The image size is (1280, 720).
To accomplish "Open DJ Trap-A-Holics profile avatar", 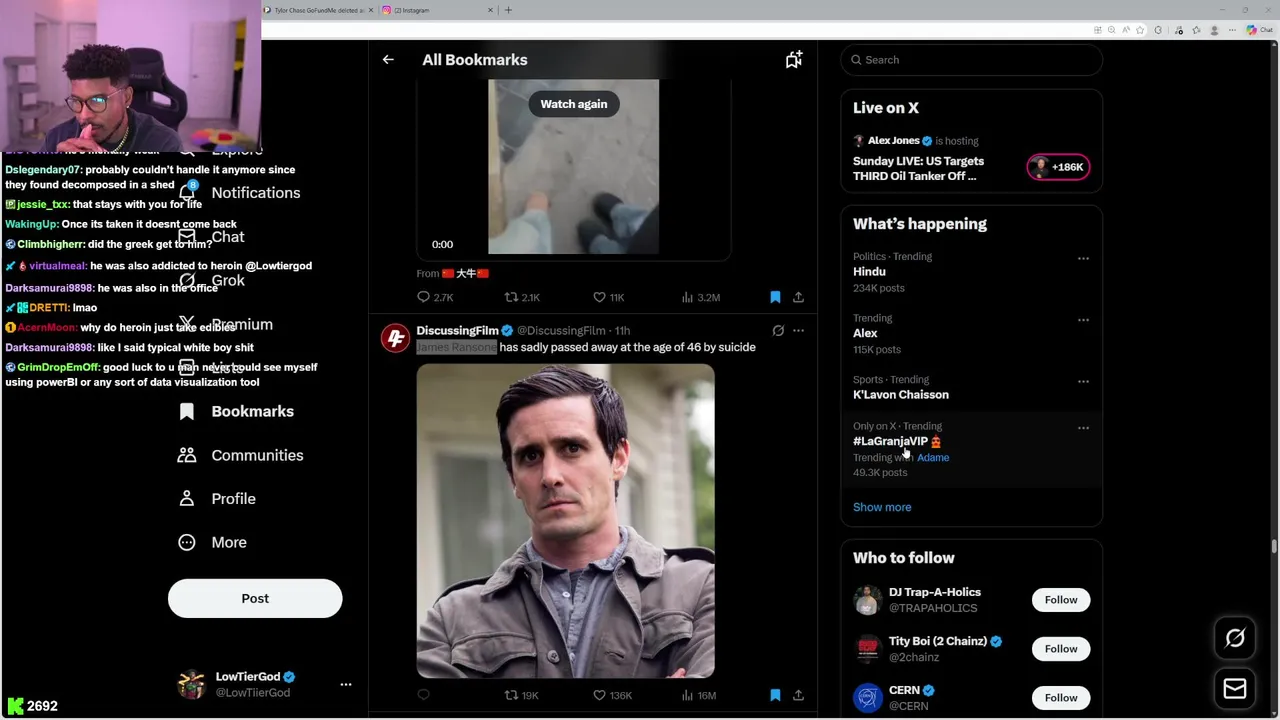I will click(x=868, y=600).
